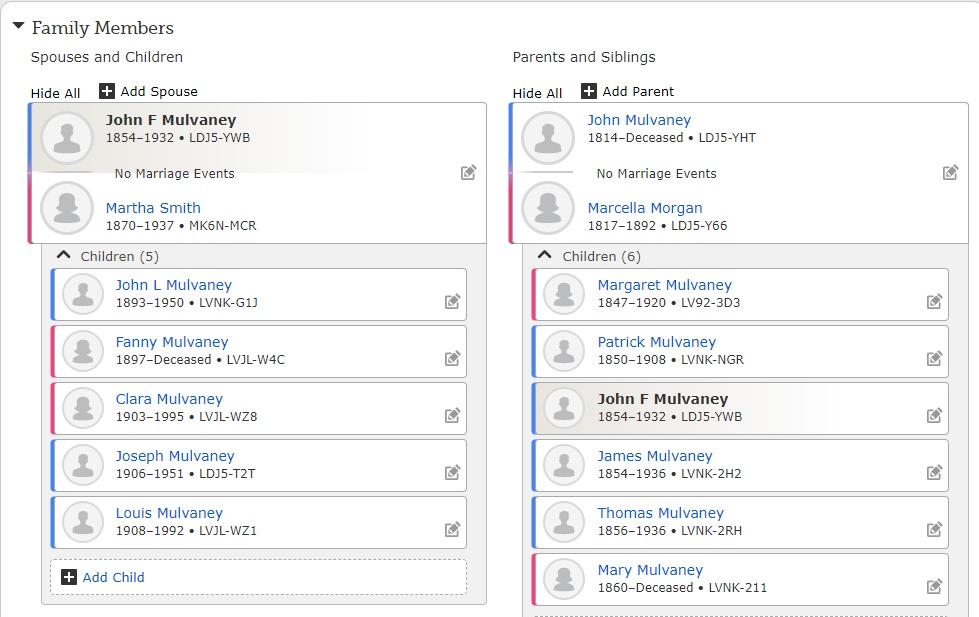
Task: Edit John L Mulvaney's relationship via pencil icon
Action: click(x=453, y=302)
